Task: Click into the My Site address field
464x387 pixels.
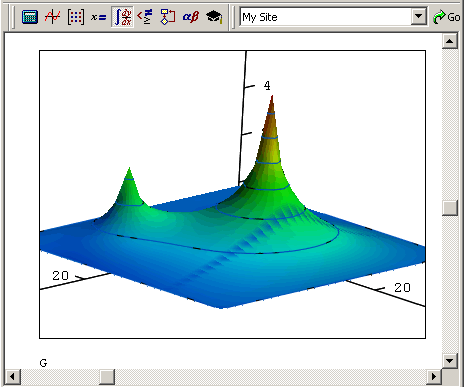Action: click(325, 17)
